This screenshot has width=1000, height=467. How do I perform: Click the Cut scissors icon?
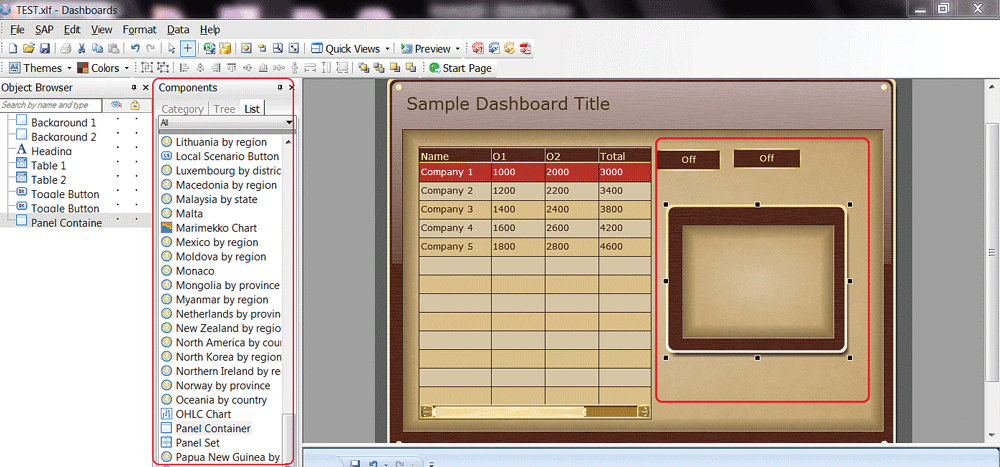coord(83,48)
